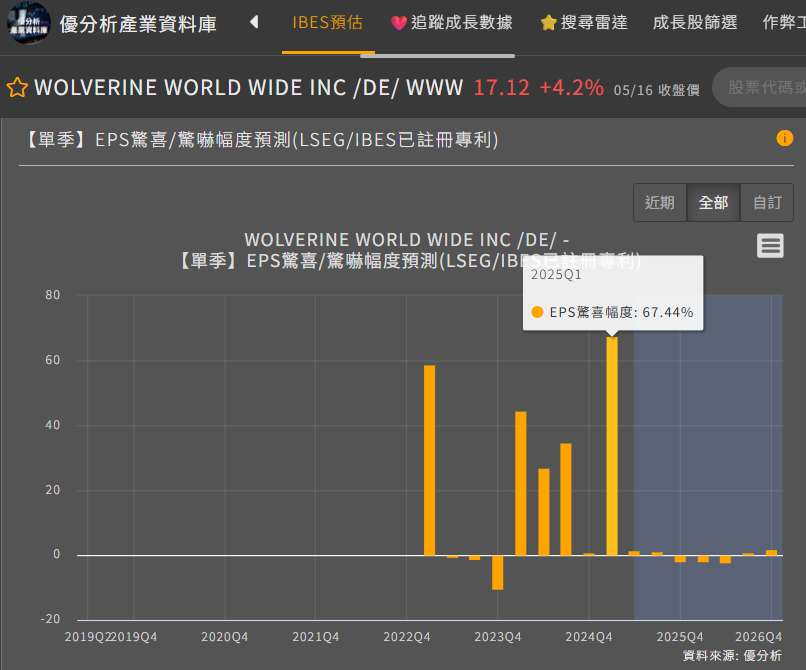Select the 全部 time range button
The width and height of the screenshot is (806, 670).
[x=713, y=203]
